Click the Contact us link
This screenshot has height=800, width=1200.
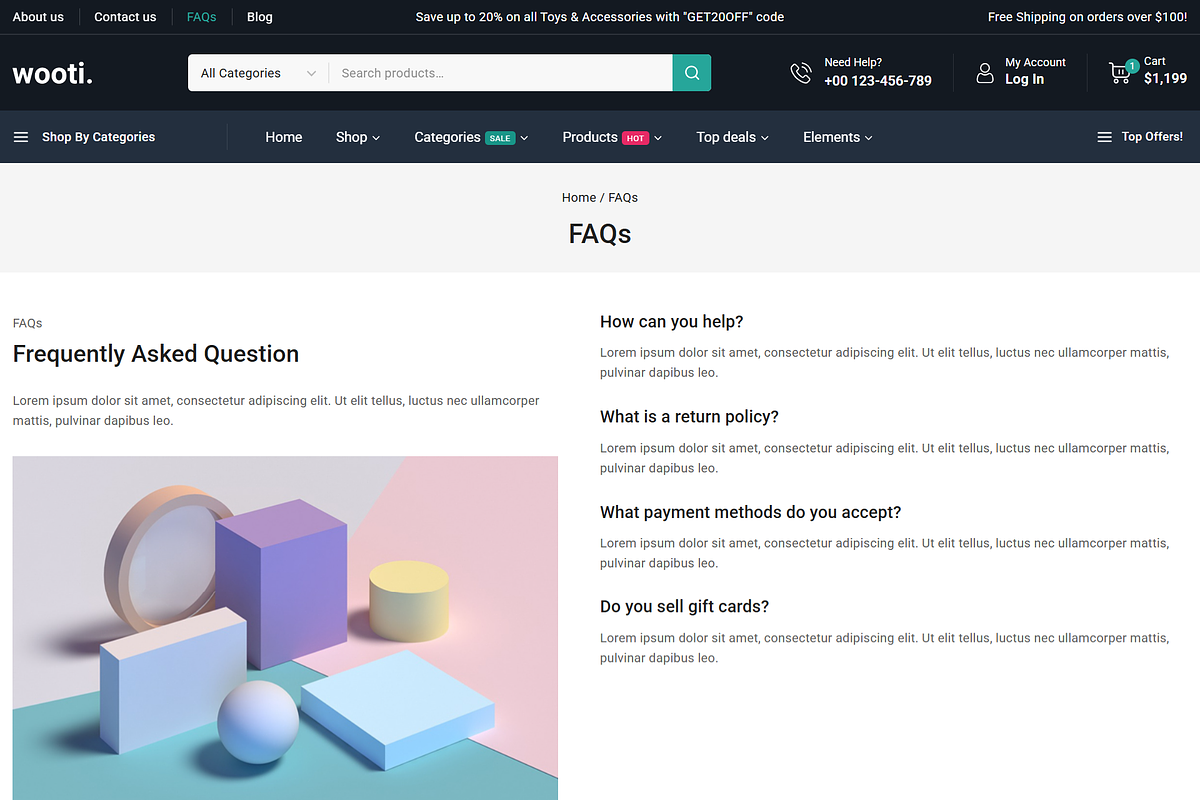125,17
